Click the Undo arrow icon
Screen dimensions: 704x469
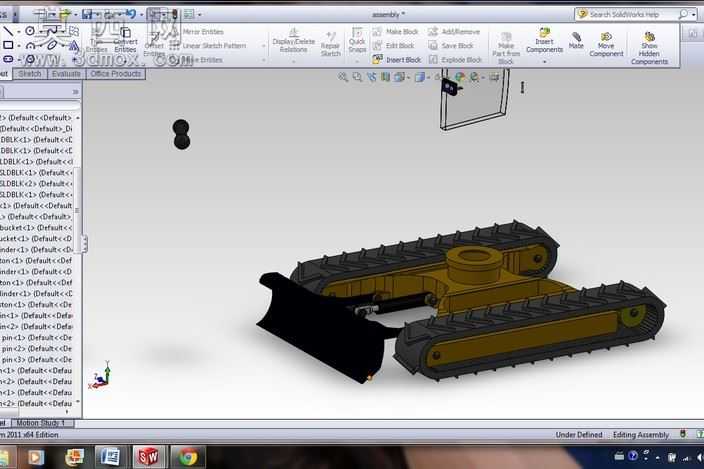[131, 14]
